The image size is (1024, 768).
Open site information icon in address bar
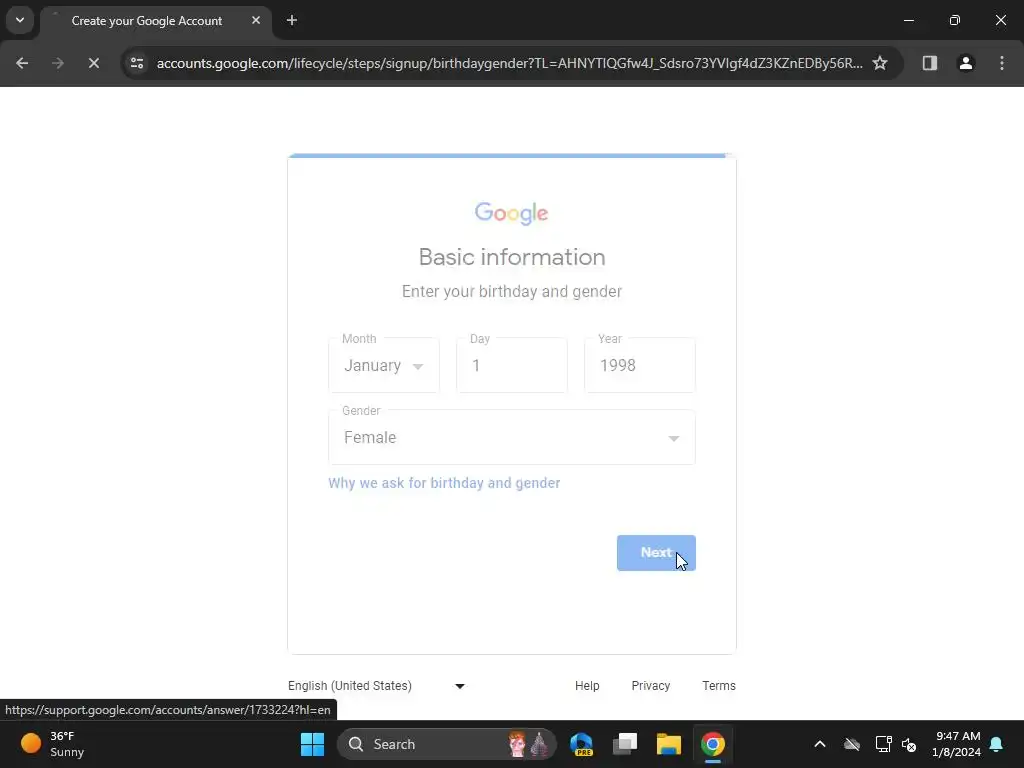[137, 63]
